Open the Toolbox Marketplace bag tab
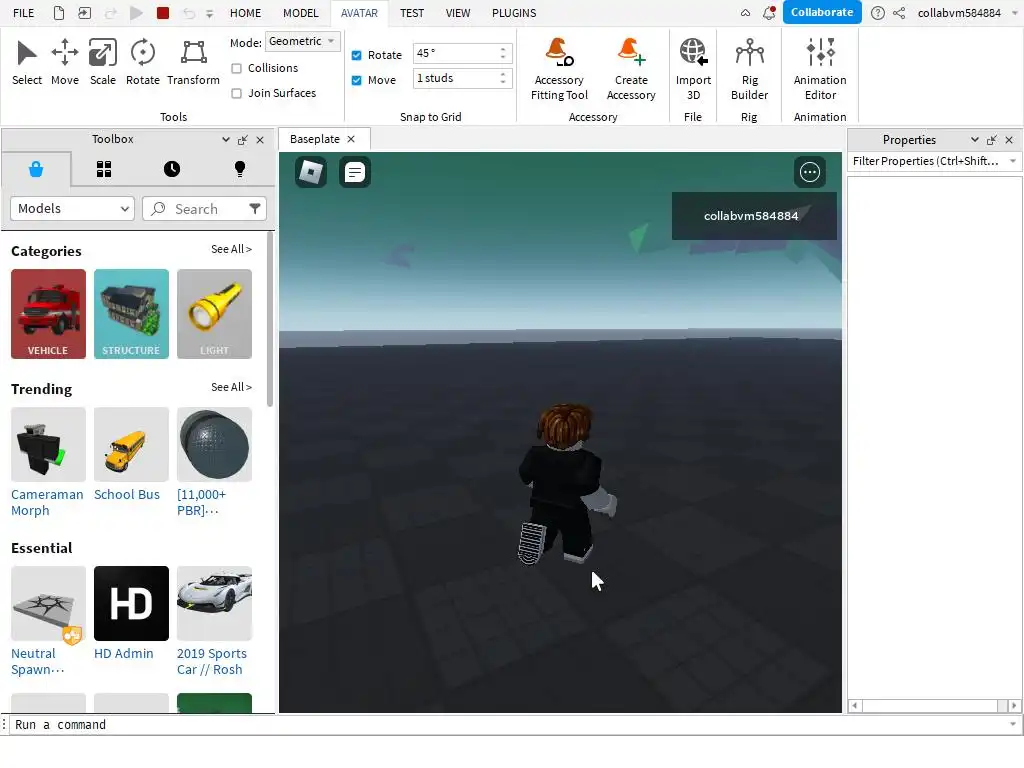Screen dimensions: 1024x768 pyautogui.click(x=36, y=169)
